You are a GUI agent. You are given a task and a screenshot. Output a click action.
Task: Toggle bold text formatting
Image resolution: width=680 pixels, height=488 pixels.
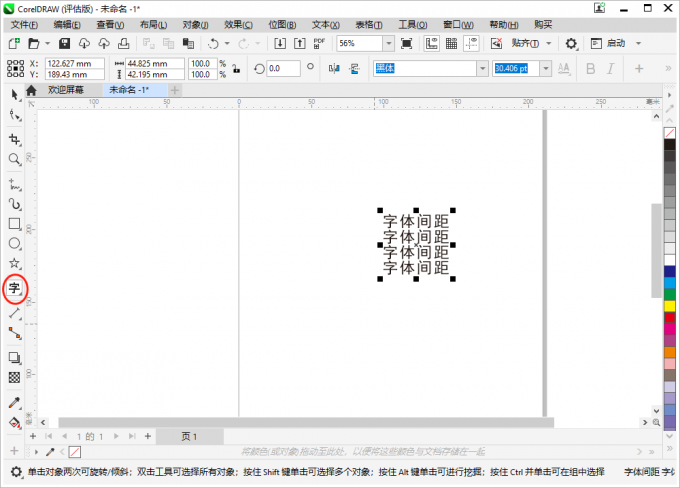590,68
